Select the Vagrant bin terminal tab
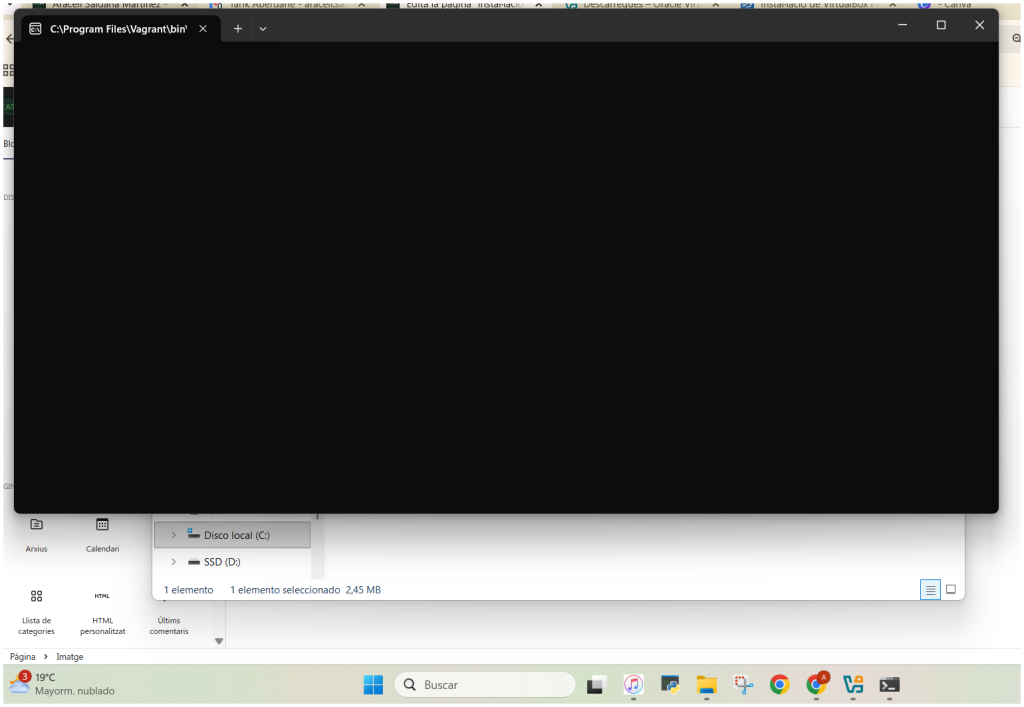 115,29
